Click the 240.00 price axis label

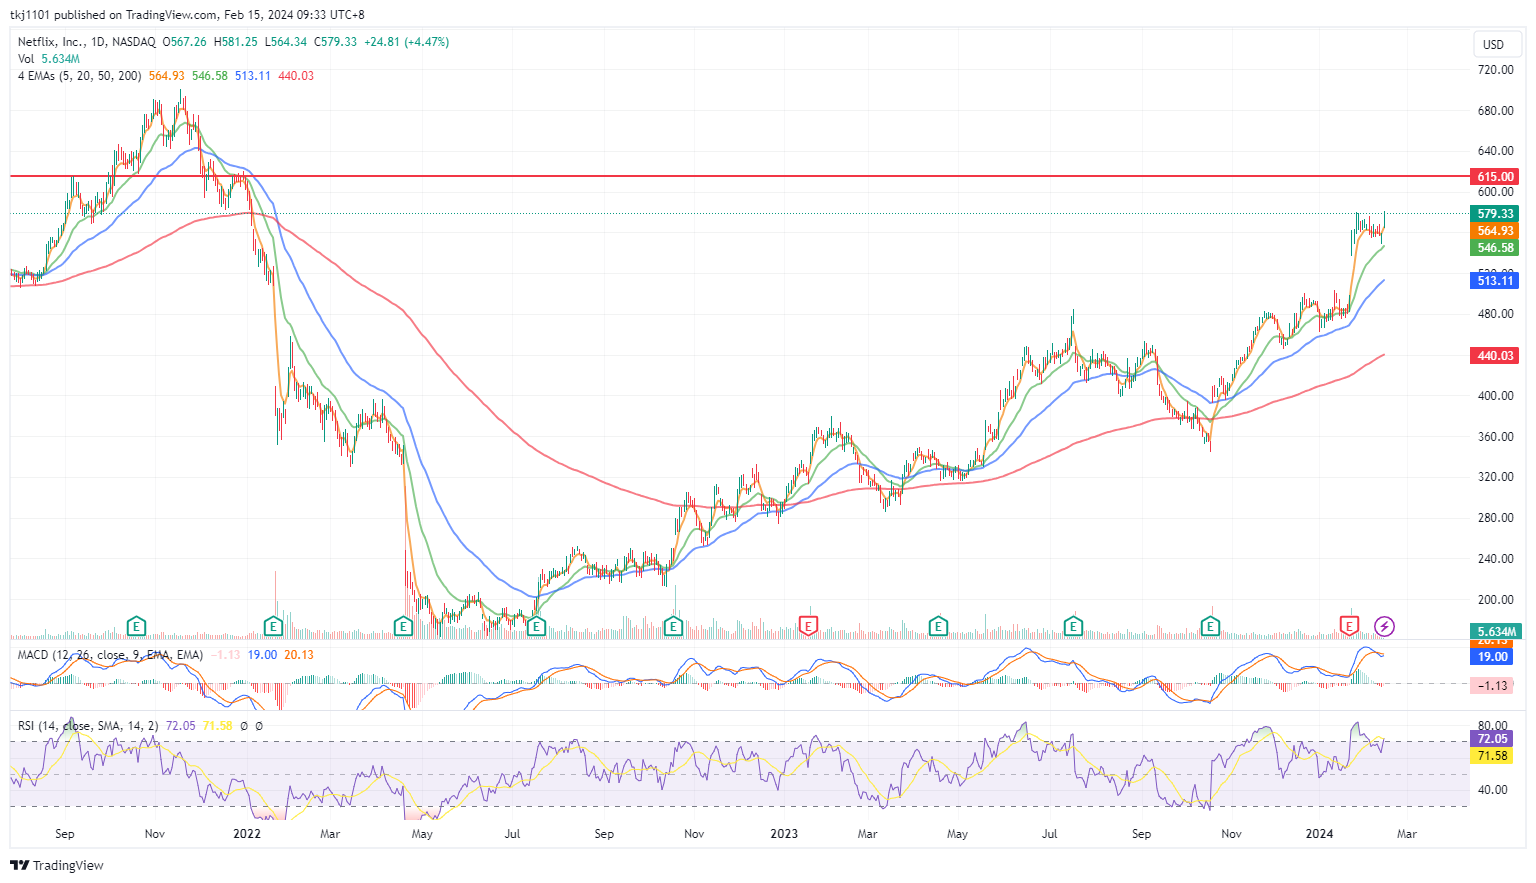pos(1495,559)
